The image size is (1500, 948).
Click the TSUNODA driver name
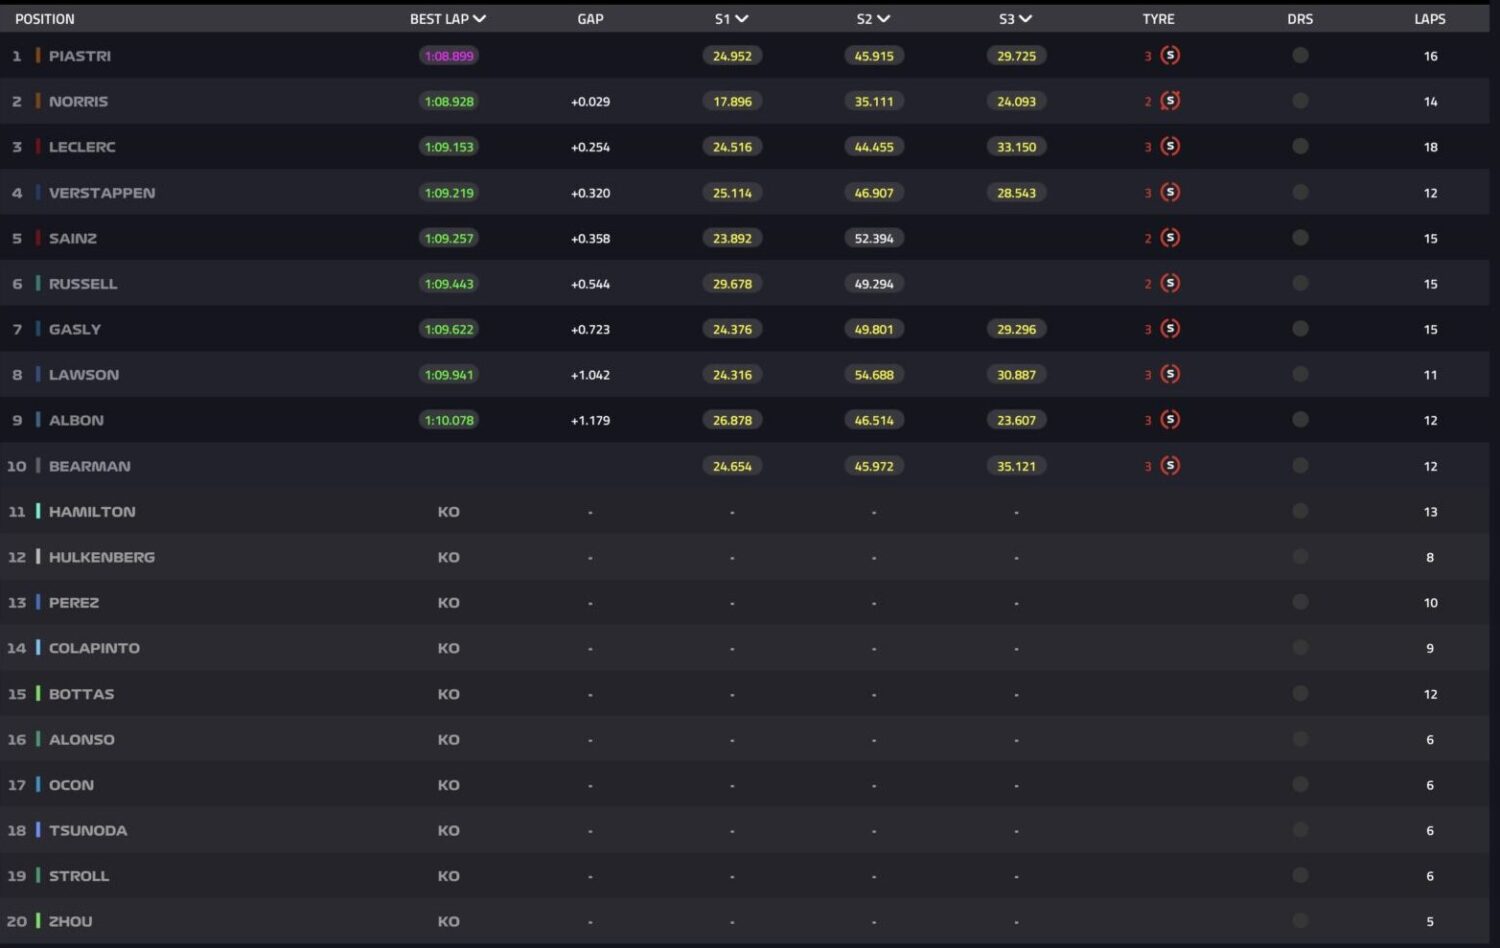click(88, 831)
